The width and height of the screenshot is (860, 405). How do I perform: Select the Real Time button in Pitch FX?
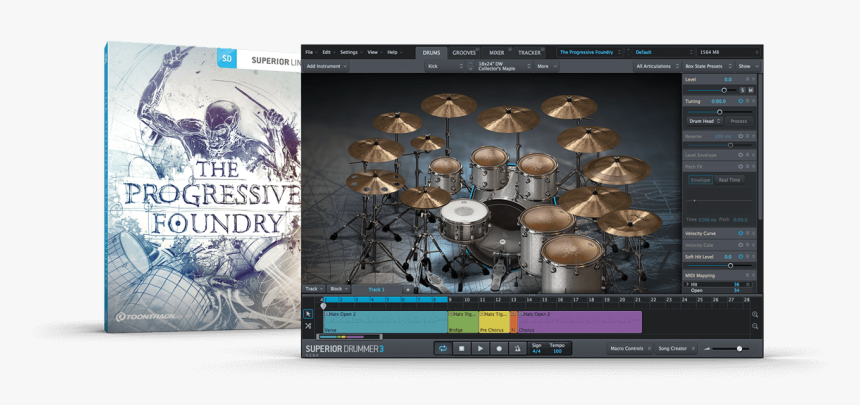click(x=729, y=179)
